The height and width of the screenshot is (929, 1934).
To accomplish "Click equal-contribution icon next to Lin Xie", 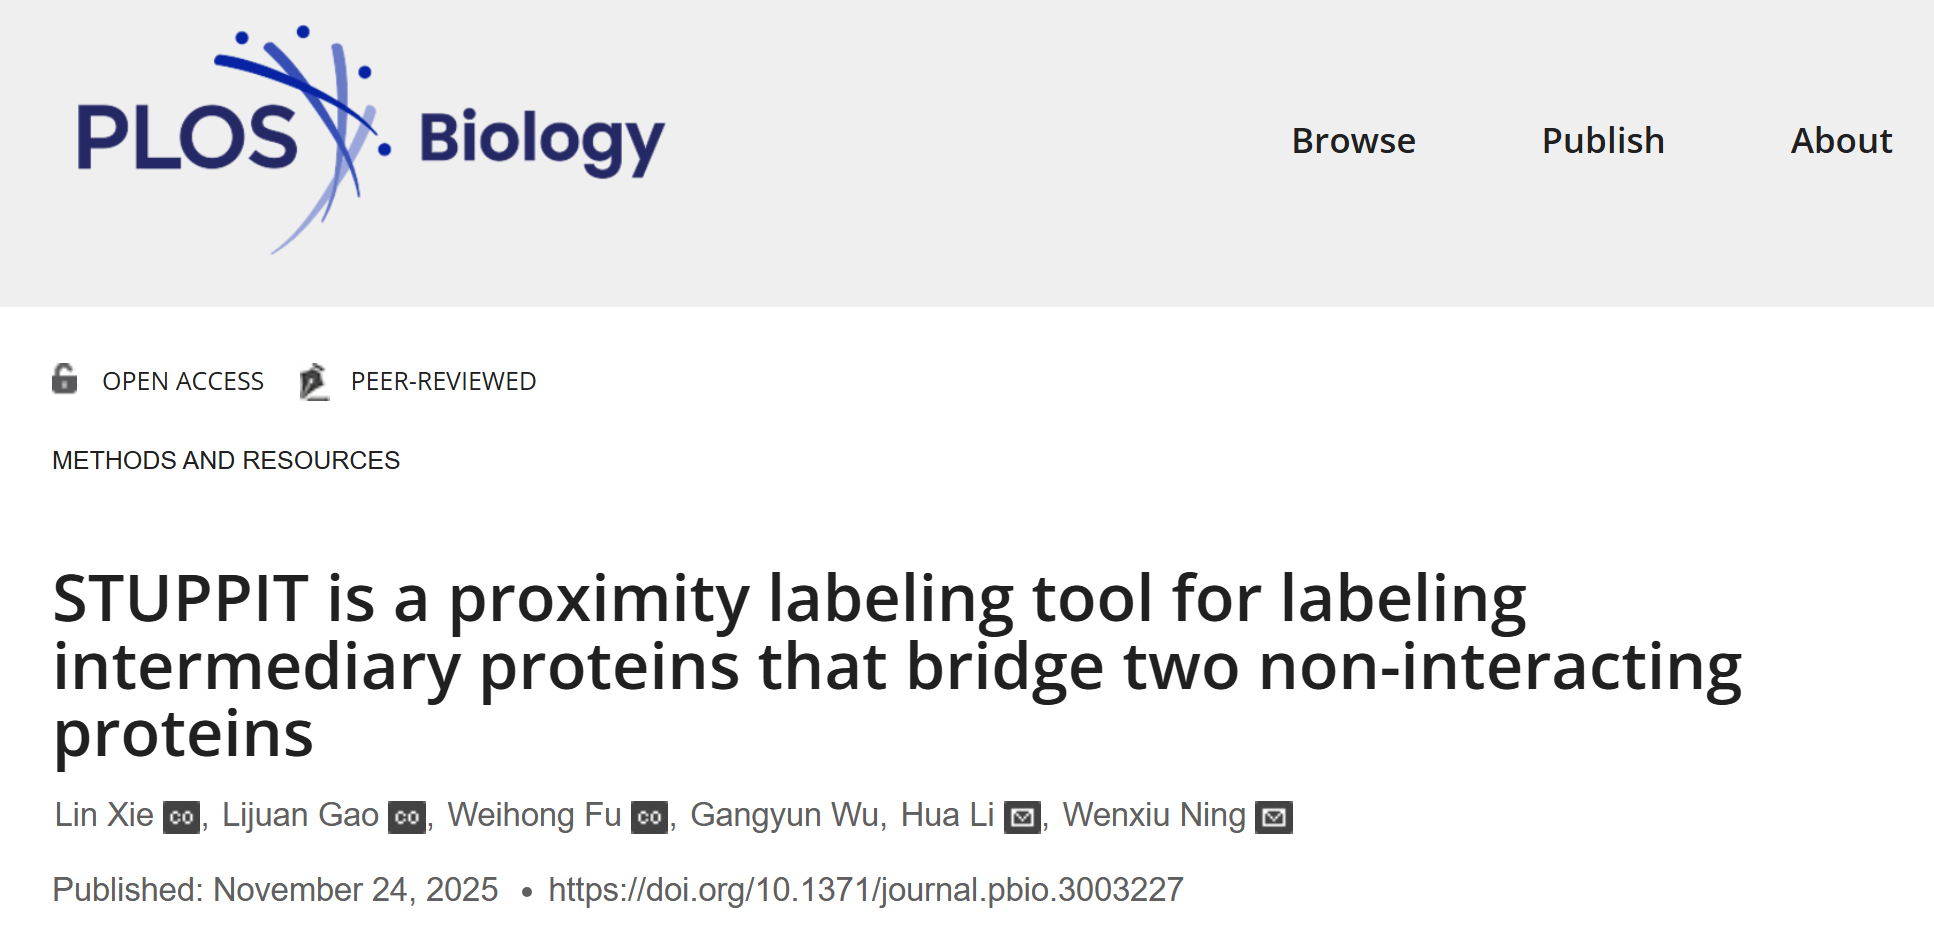I will click(181, 817).
